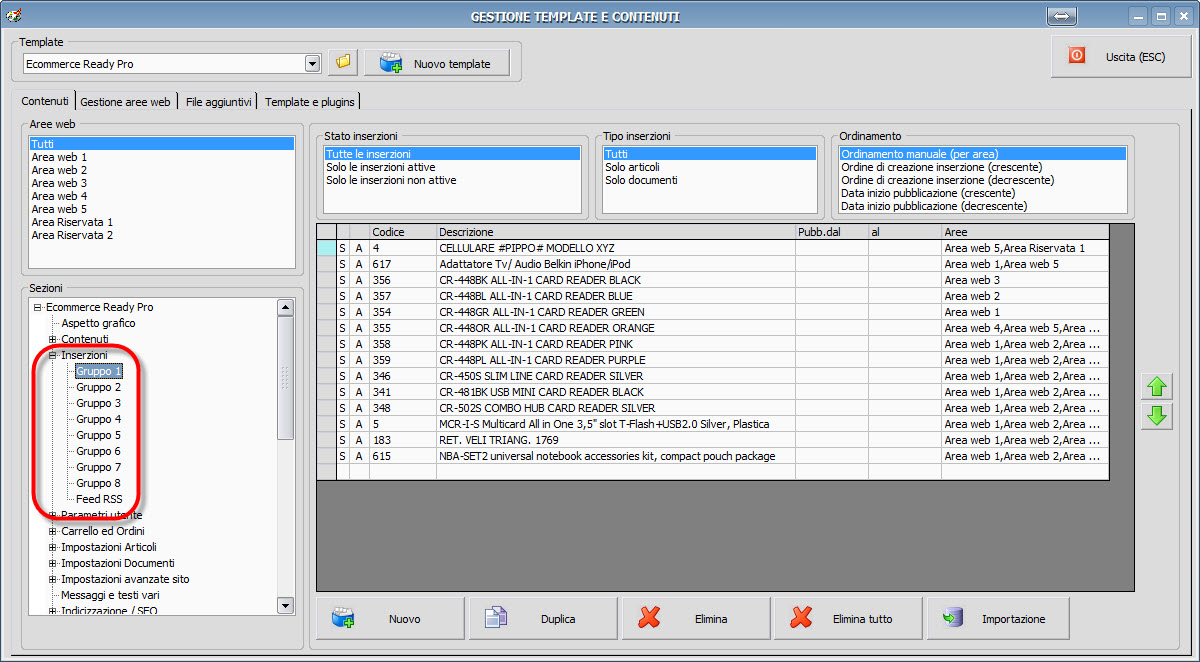Select Ordine di creazione inserzione (crescente)
This screenshot has height=662, width=1200.
coord(983,167)
